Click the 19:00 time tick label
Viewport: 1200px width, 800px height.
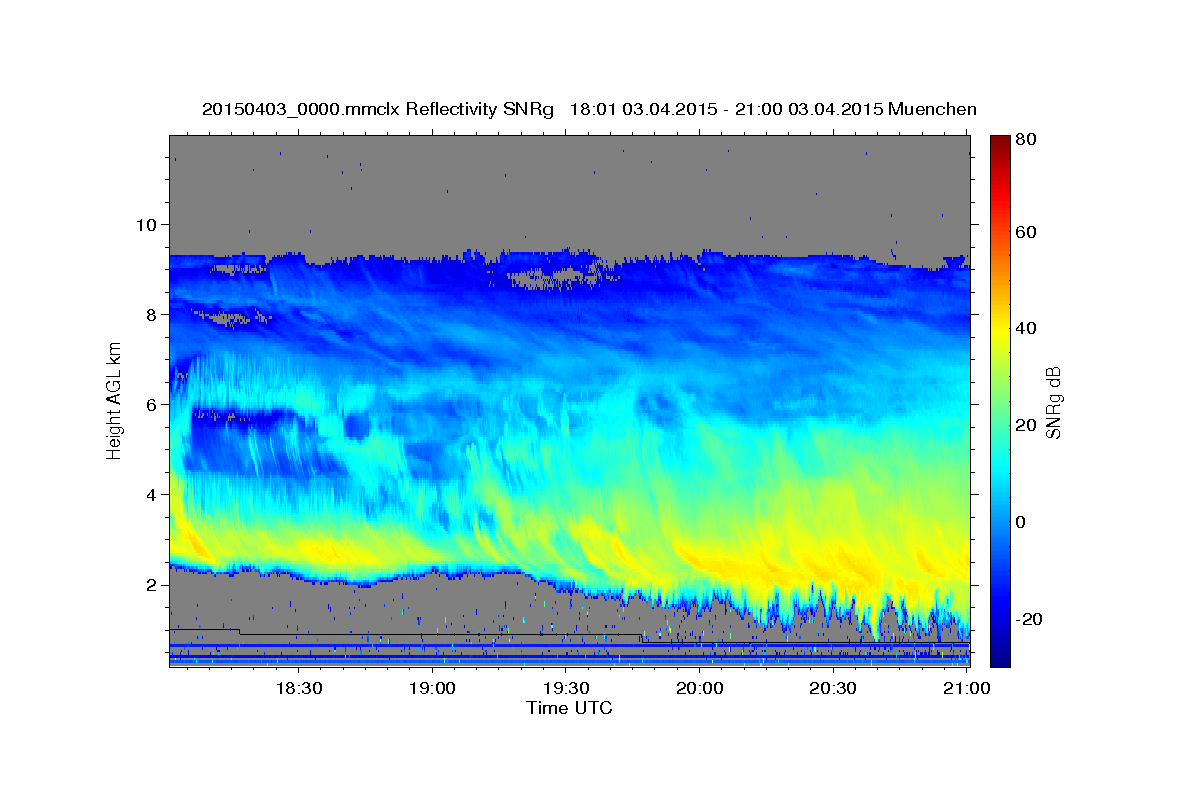[x=432, y=689]
